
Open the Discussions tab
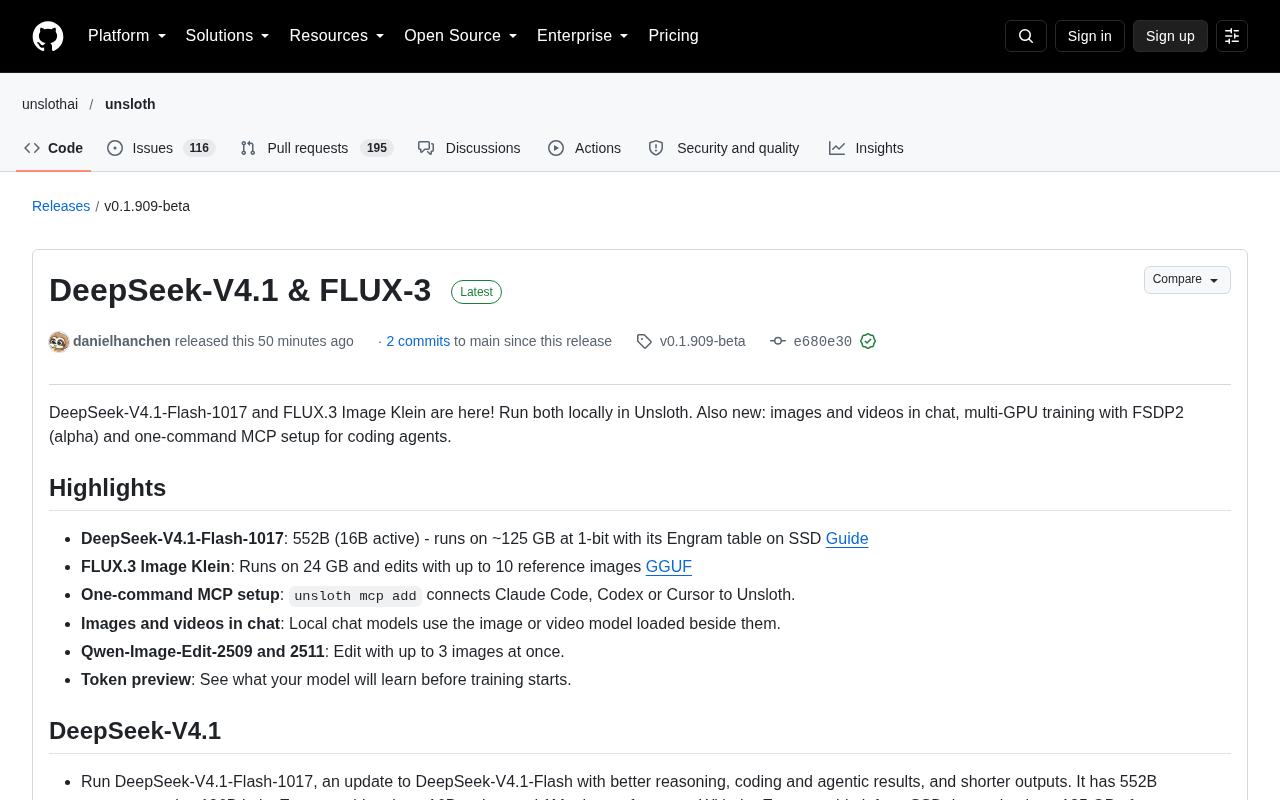pyautogui.click(x=469, y=148)
